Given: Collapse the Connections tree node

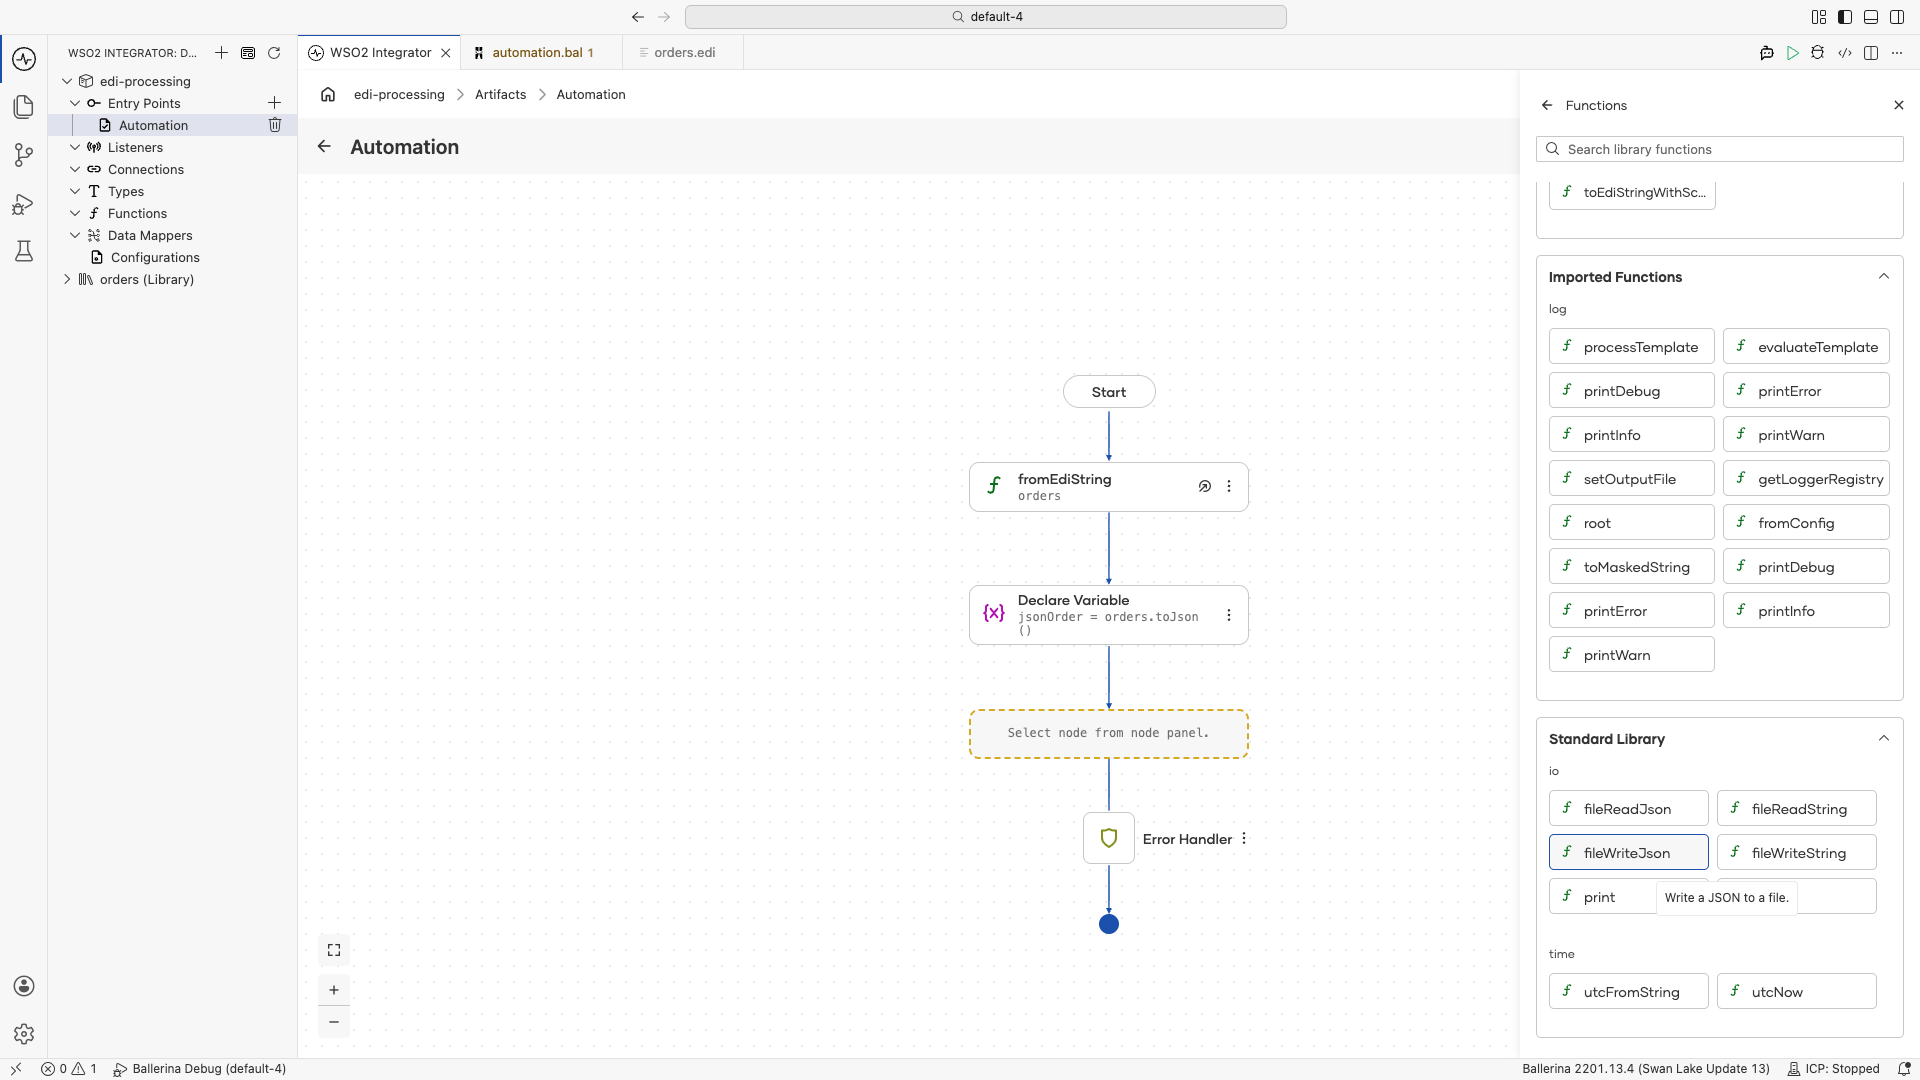Looking at the screenshot, I should pyautogui.click(x=75, y=170).
